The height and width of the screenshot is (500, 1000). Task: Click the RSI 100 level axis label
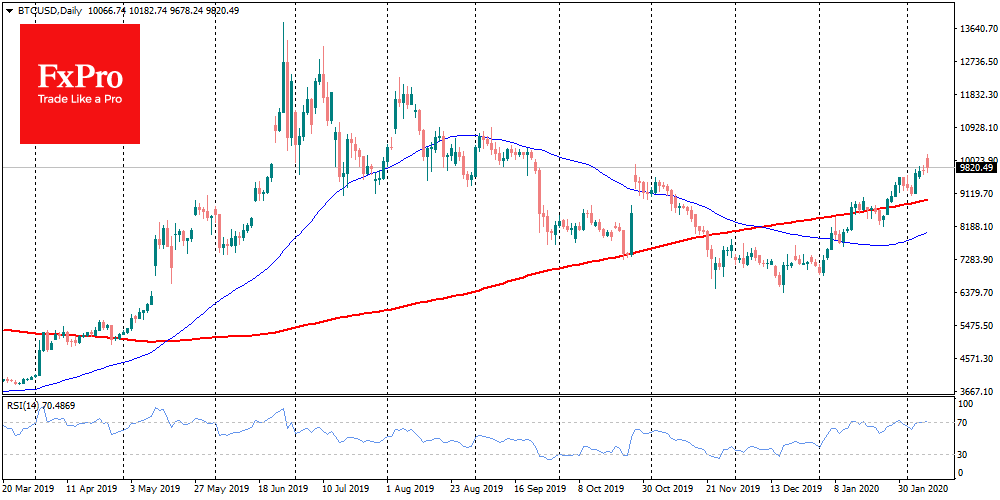[966, 405]
